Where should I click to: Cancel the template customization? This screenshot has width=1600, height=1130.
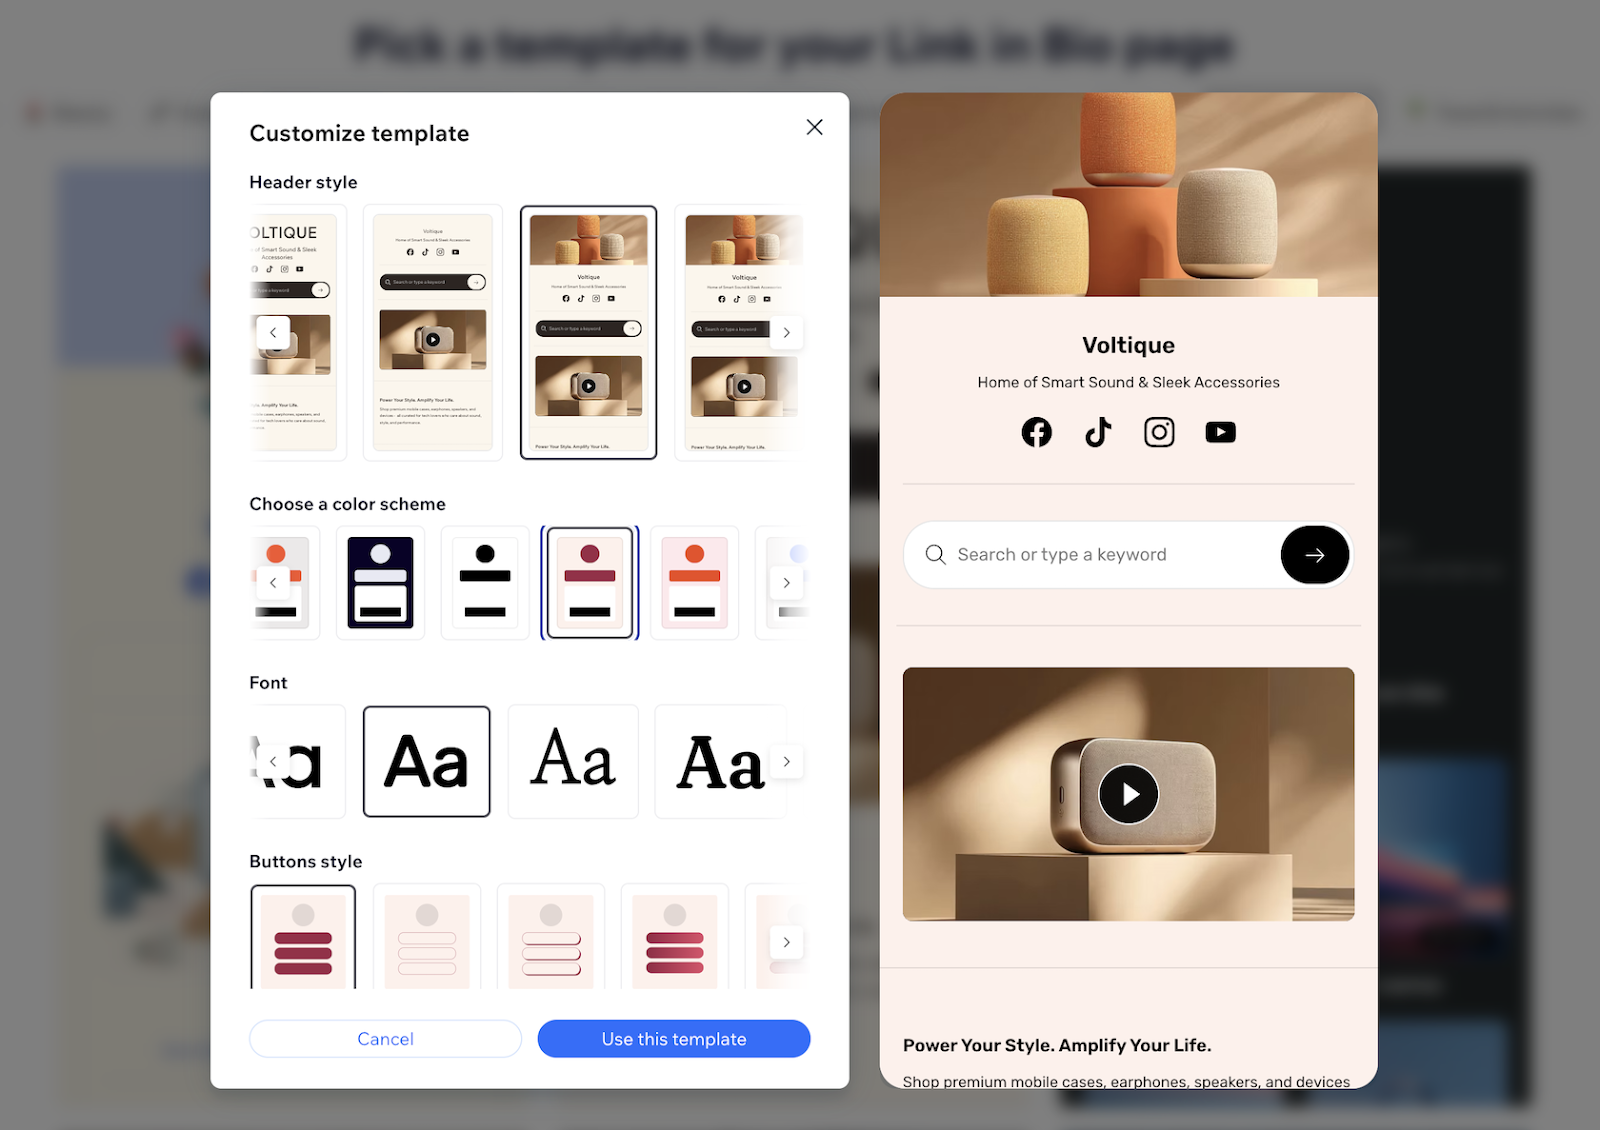385,1038
